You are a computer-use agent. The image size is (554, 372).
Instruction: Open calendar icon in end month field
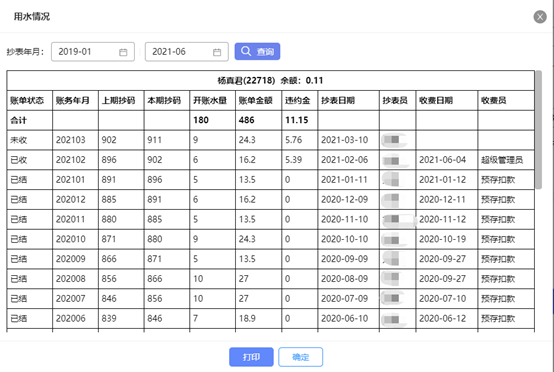[x=217, y=52]
